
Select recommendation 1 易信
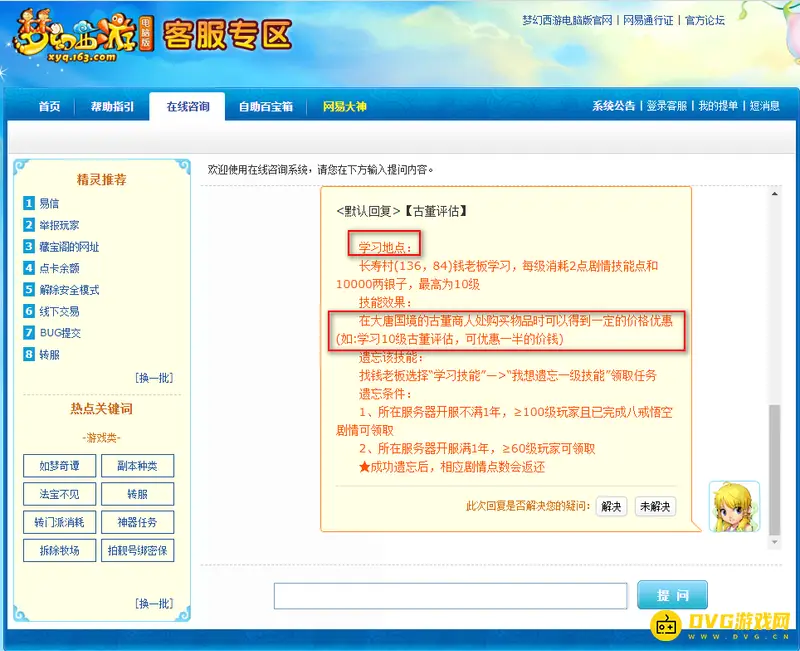[49, 203]
